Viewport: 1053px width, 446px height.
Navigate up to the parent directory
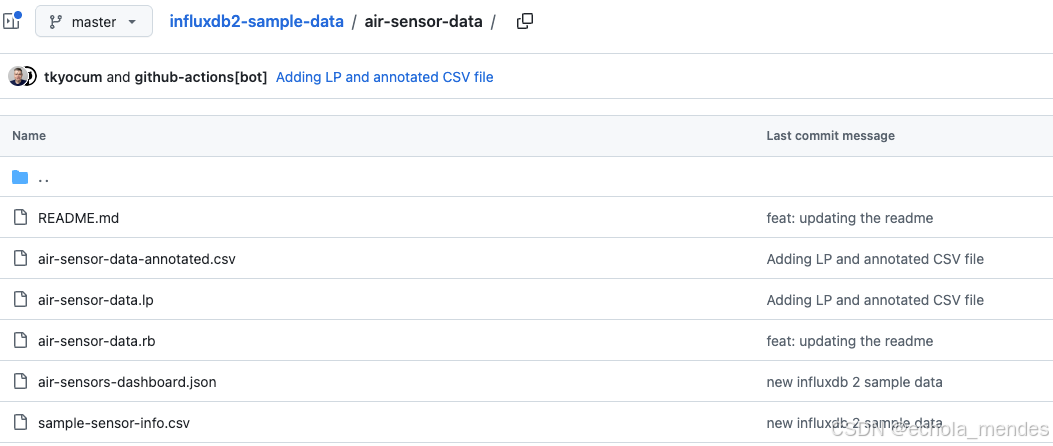(x=44, y=178)
